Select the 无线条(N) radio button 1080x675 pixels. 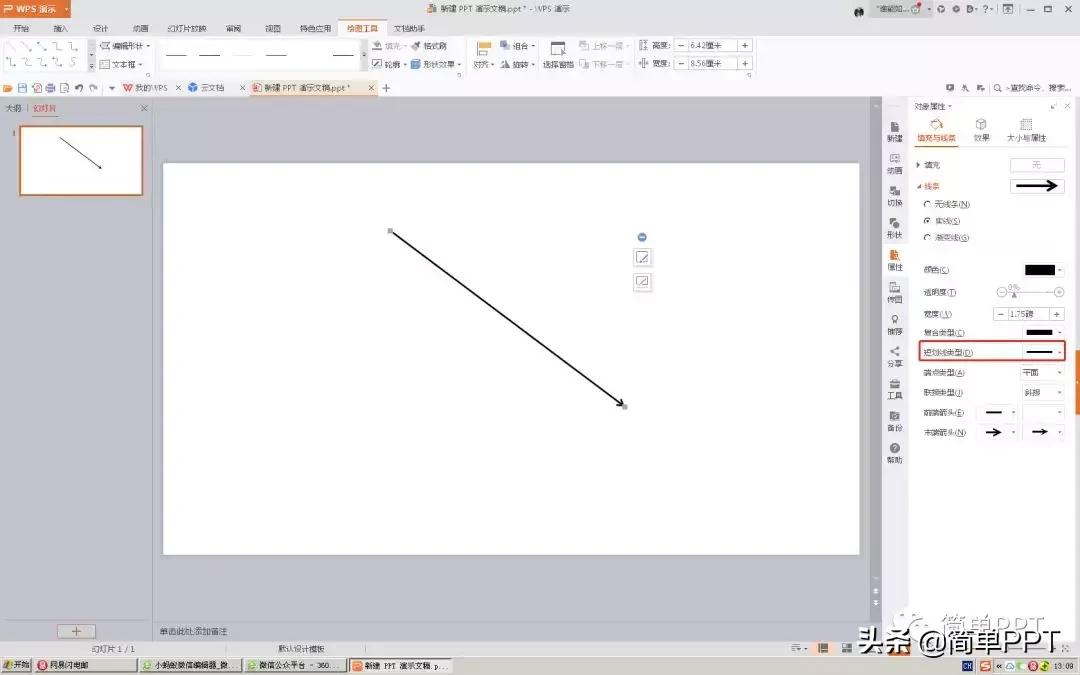[x=927, y=204]
